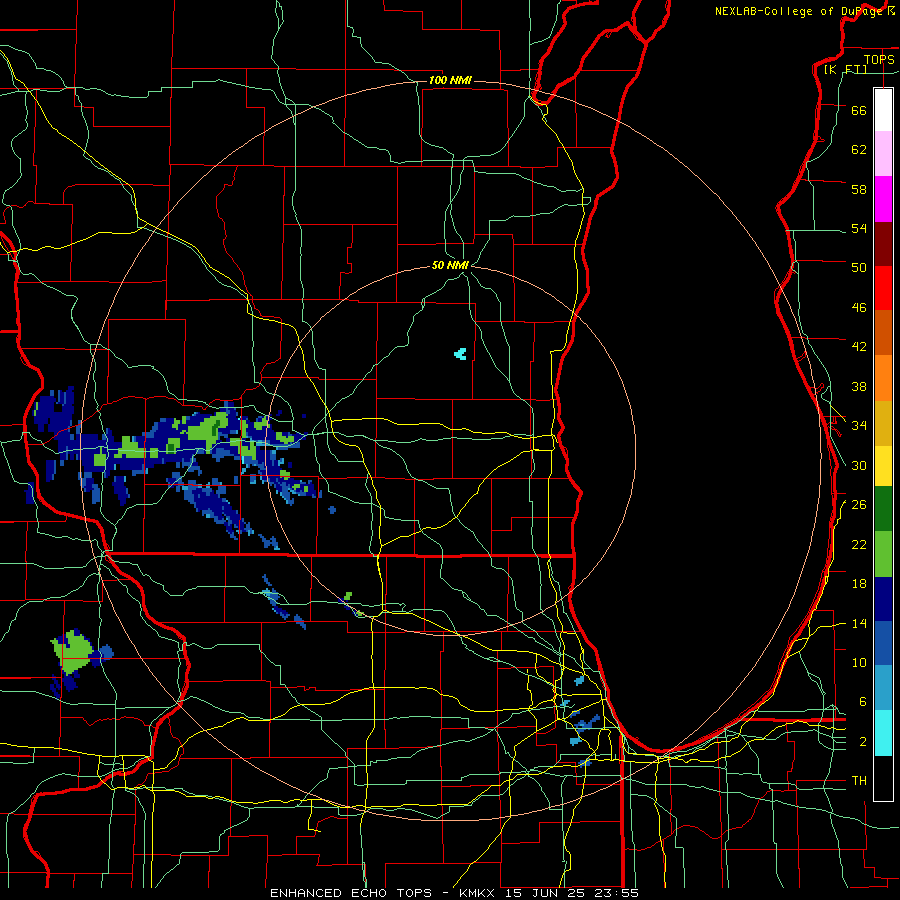Pick the dark orange legend swatch
Image resolution: width=900 pixels, height=900 pixels.
point(883,332)
